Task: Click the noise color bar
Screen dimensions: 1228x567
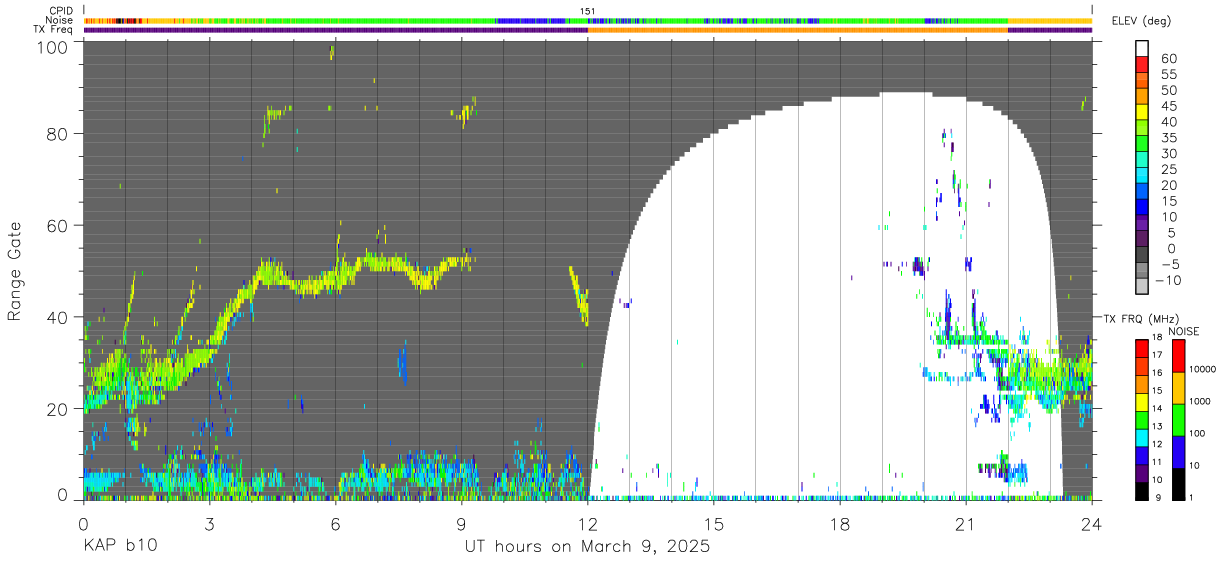Action: click(x=1177, y=420)
